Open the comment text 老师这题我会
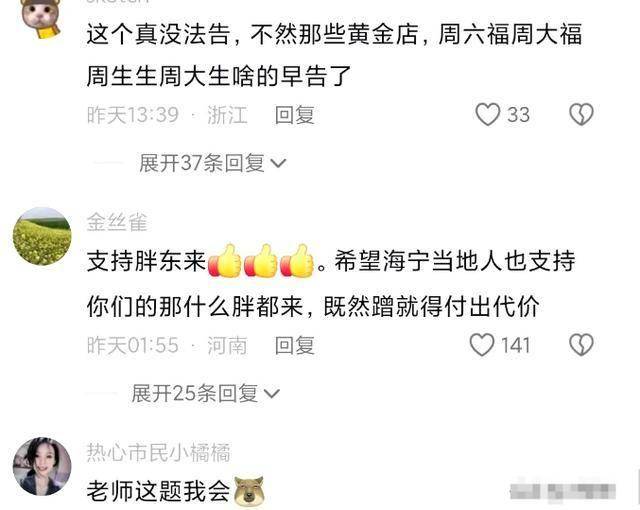The image size is (640, 510). tap(158, 490)
